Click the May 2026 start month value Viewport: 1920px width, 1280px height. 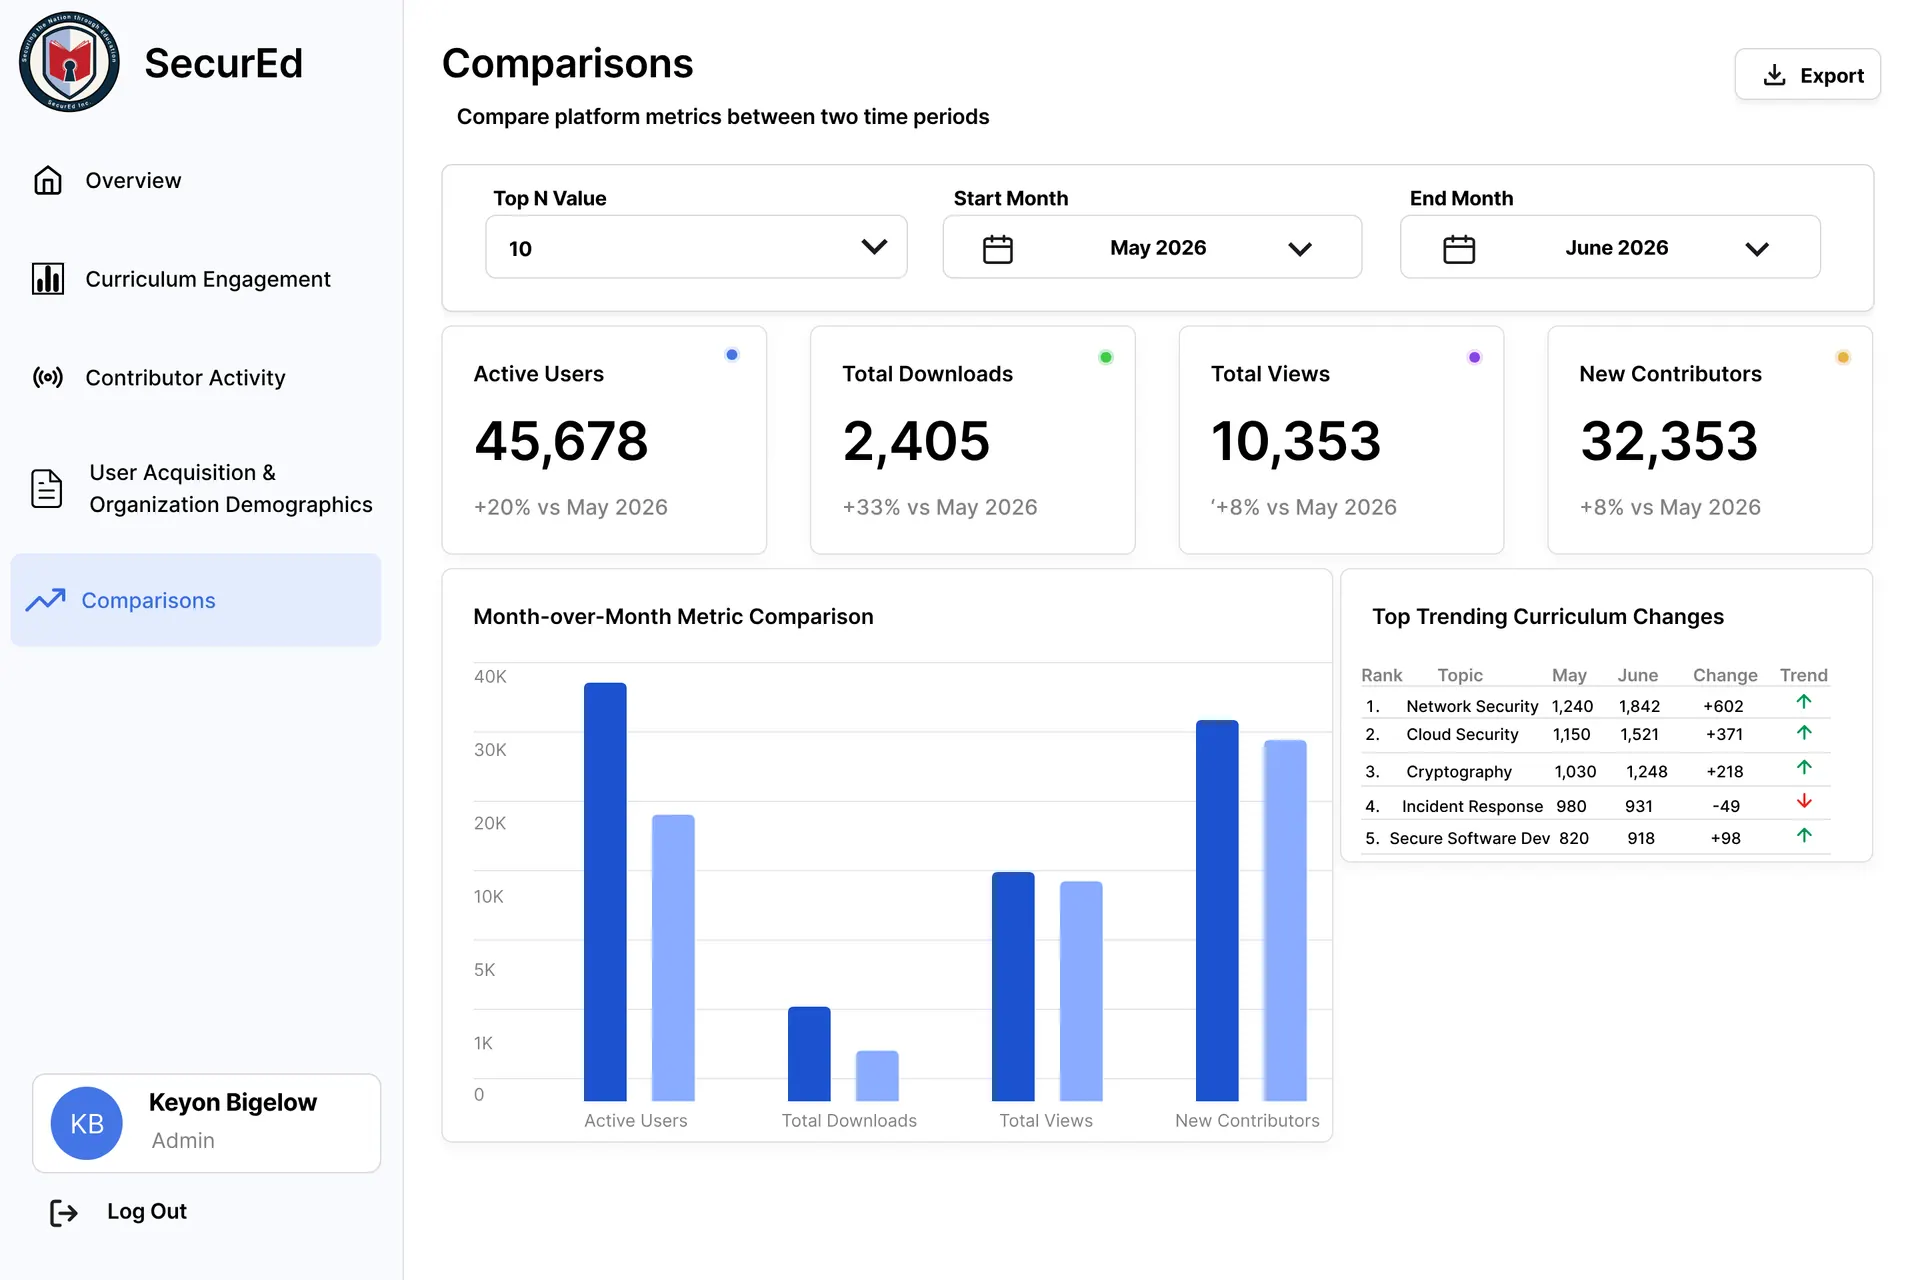coord(1158,248)
